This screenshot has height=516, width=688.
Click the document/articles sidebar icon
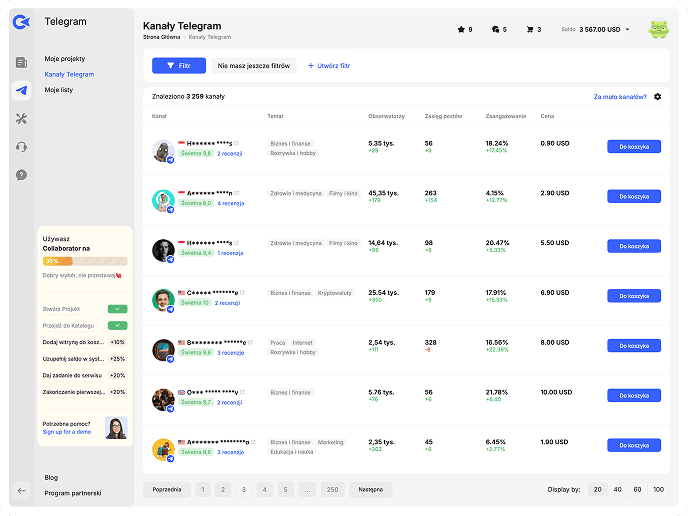[x=21, y=63]
